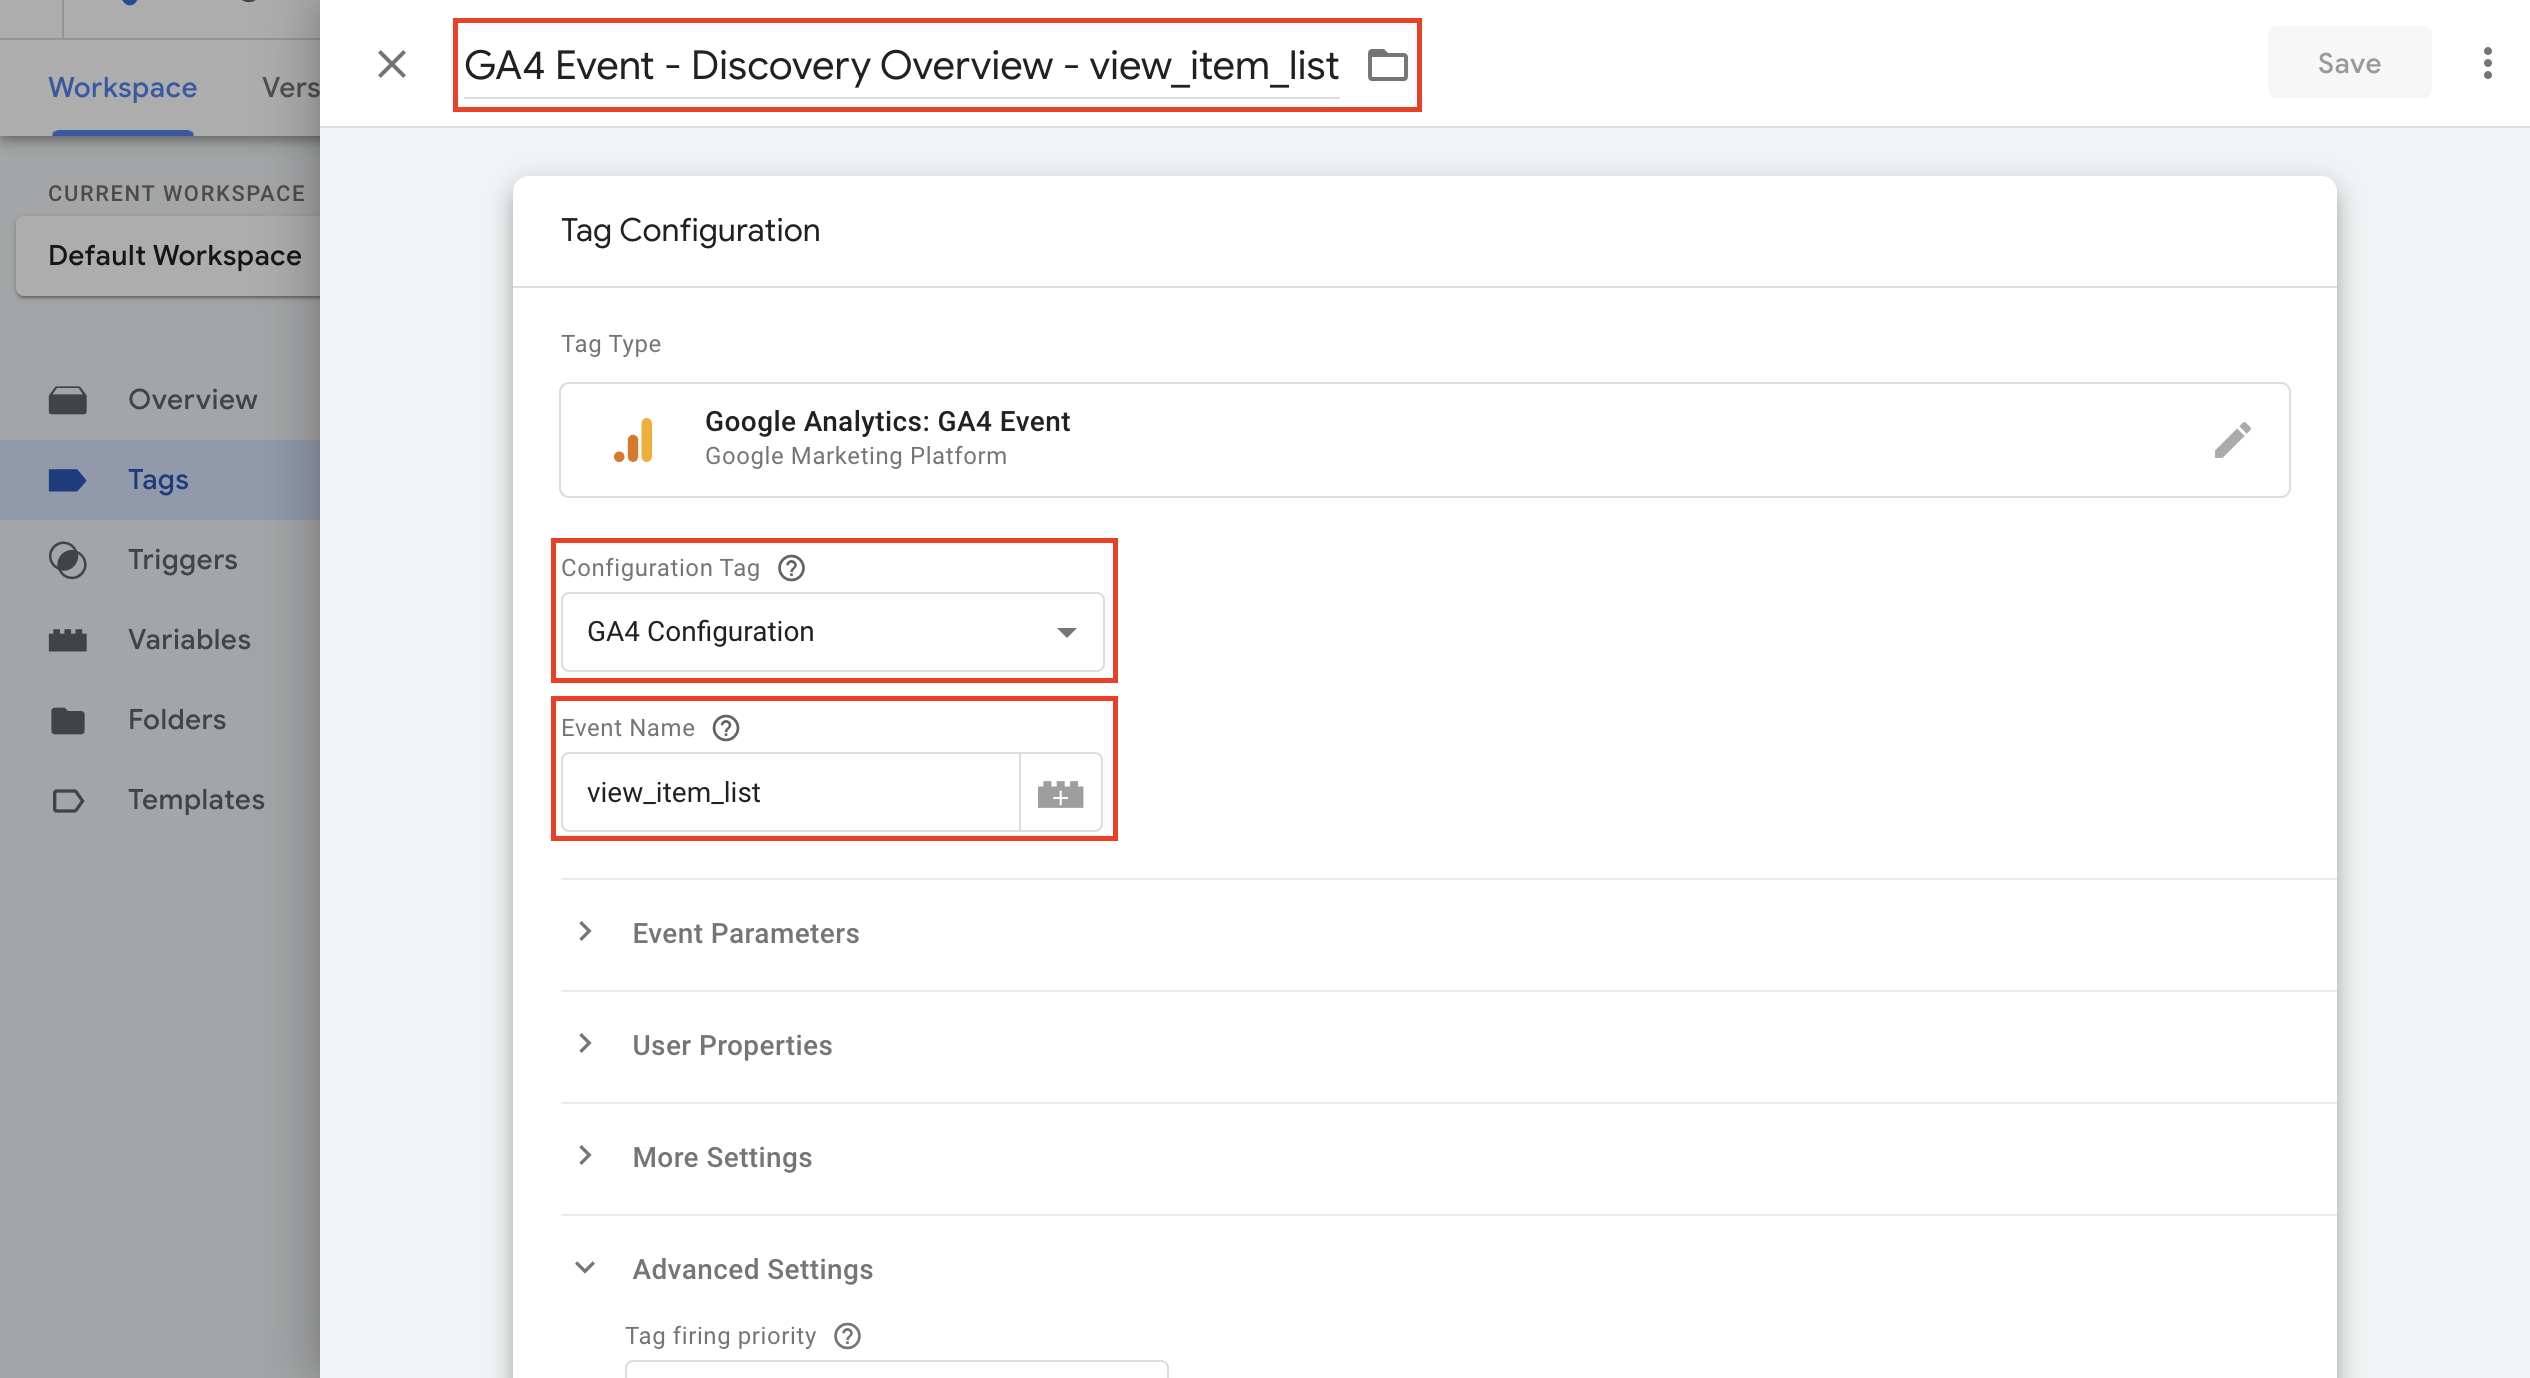Click the insert variable icon beside Event Name
The width and height of the screenshot is (2530, 1378).
tap(1060, 793)
